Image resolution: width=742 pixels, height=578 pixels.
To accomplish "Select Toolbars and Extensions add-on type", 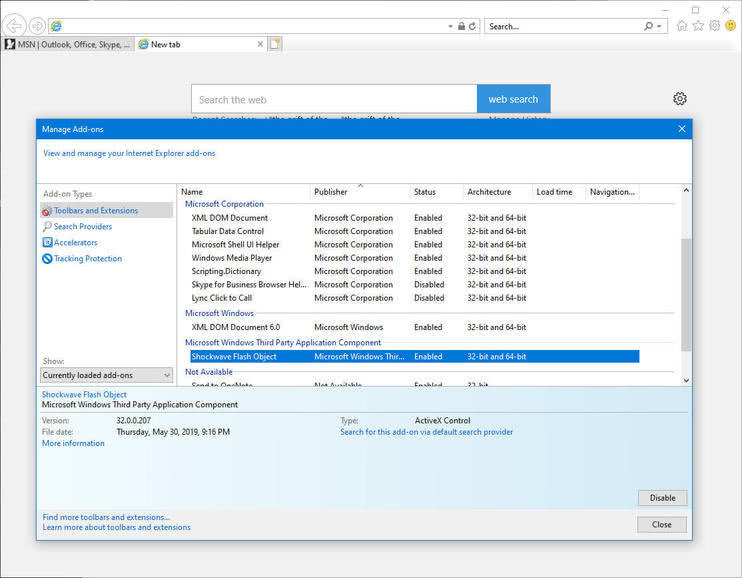I will pos(96,211).
